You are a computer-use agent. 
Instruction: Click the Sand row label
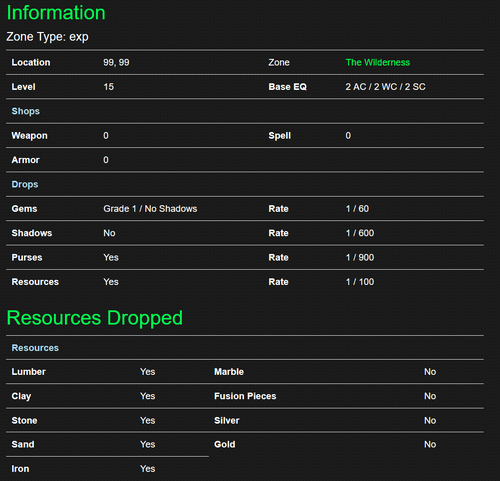coord(23,444)
